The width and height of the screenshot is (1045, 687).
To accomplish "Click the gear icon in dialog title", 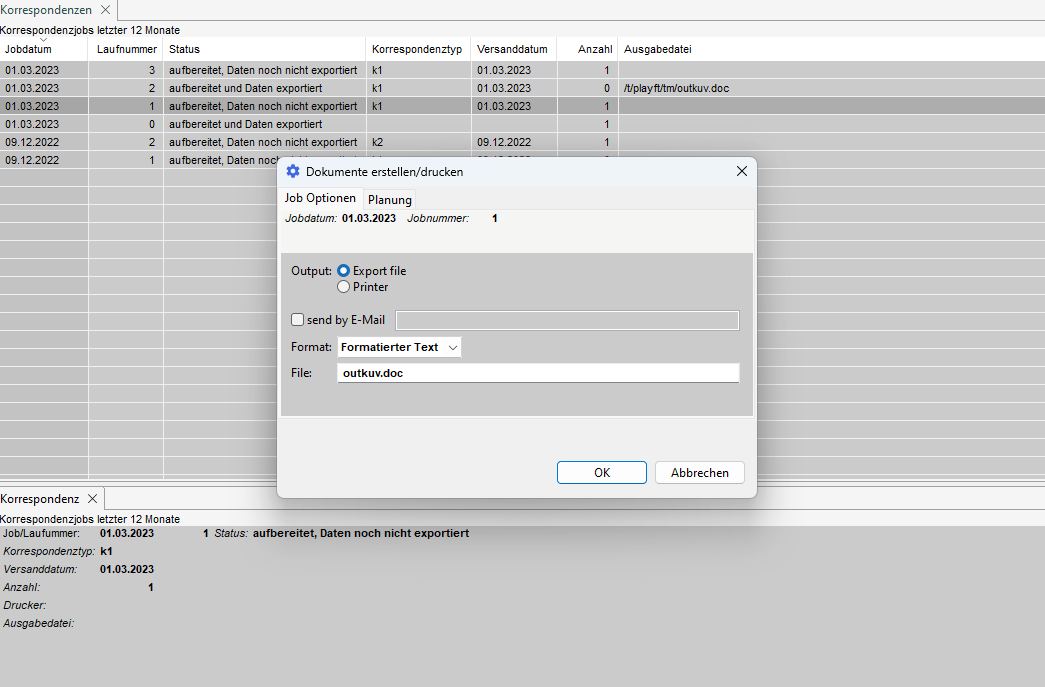I will tap(293, 172).
